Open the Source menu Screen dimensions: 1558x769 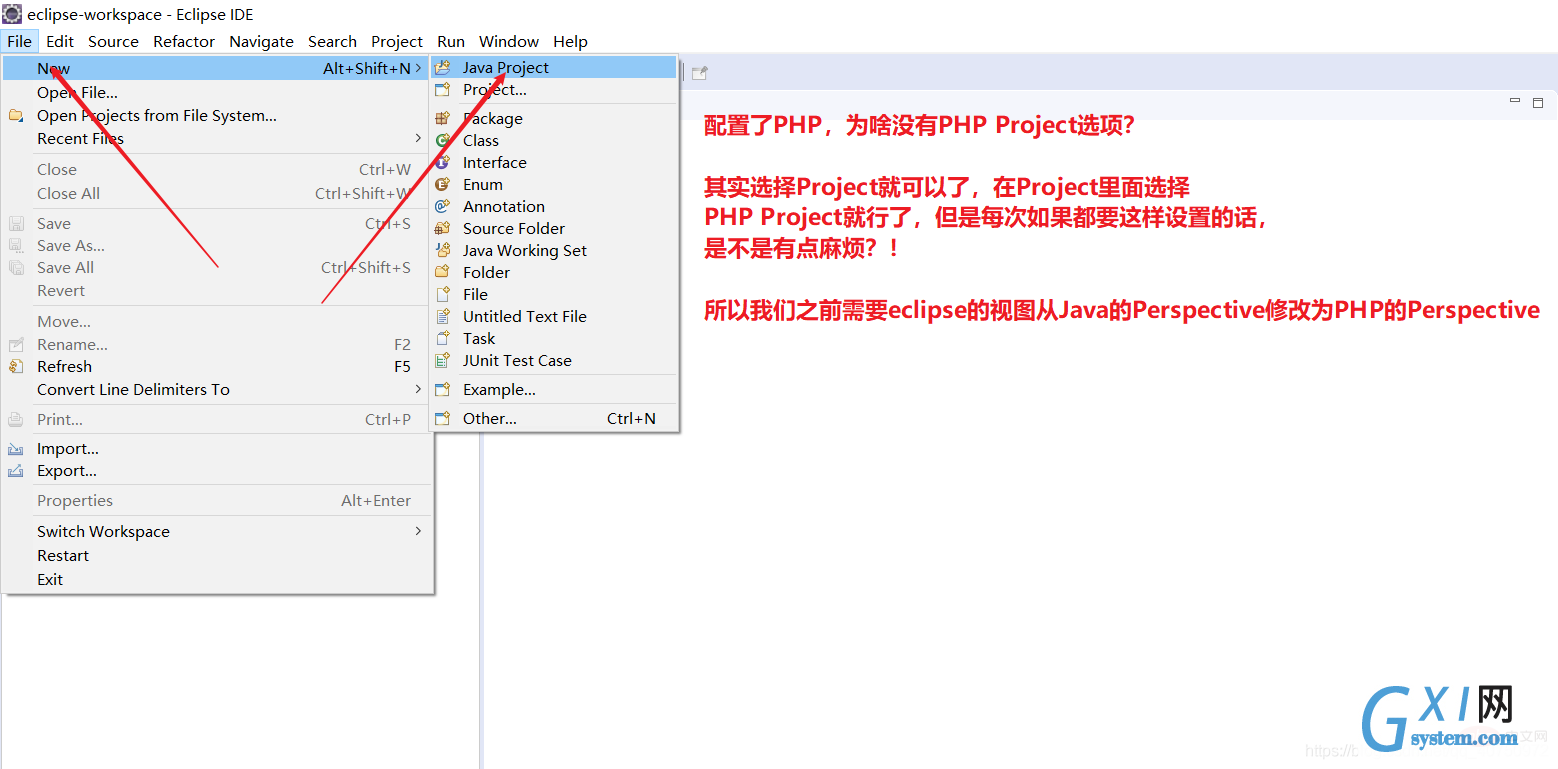click(113, 41)
